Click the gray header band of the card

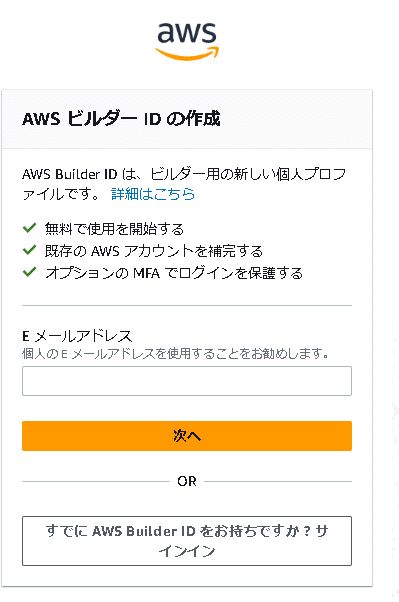187,119
